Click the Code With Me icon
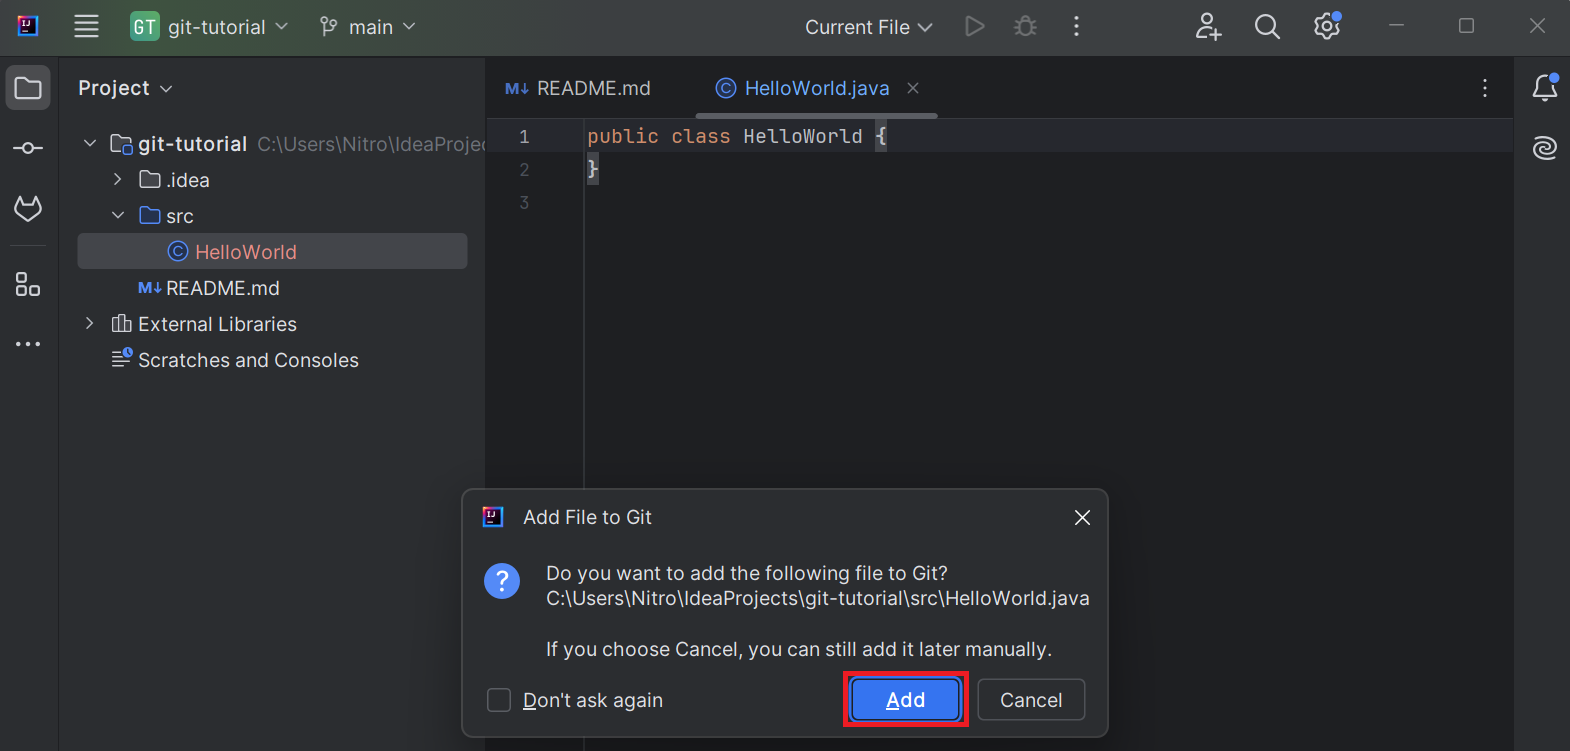Image resolution: width=1570 pixels, height=751 pixels. tap(1208, 27)
